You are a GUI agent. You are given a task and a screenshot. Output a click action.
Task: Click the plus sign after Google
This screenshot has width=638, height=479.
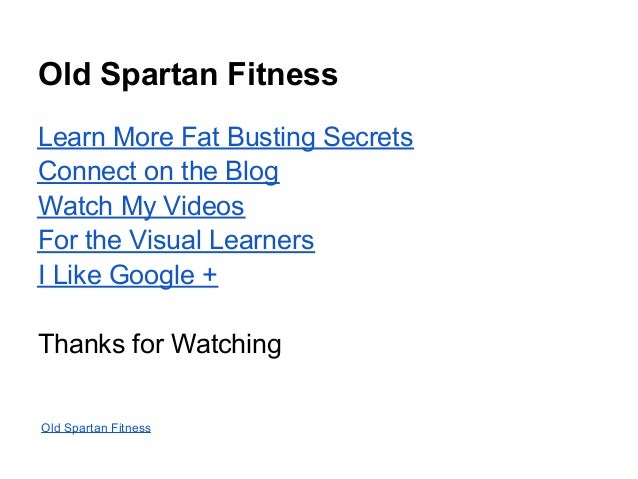[x=210, y=275]
